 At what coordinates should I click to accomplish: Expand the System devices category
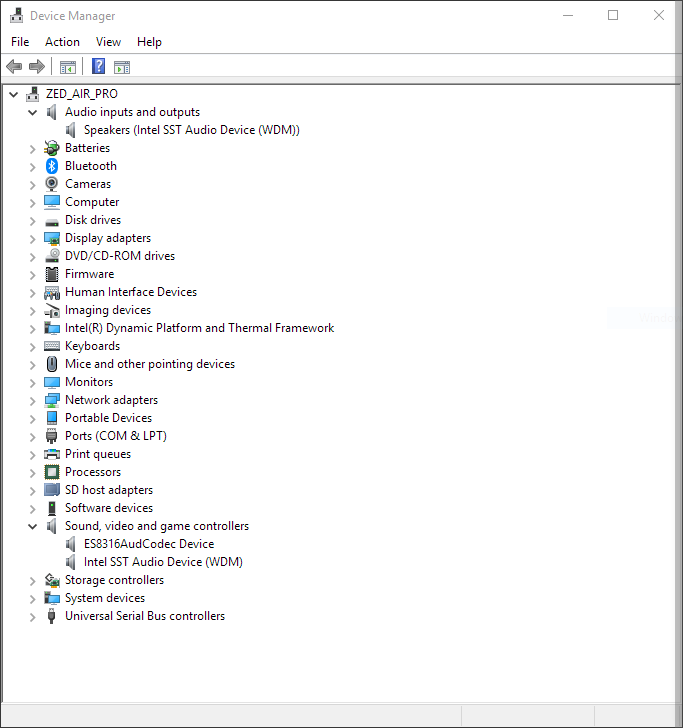coord(33,599)
